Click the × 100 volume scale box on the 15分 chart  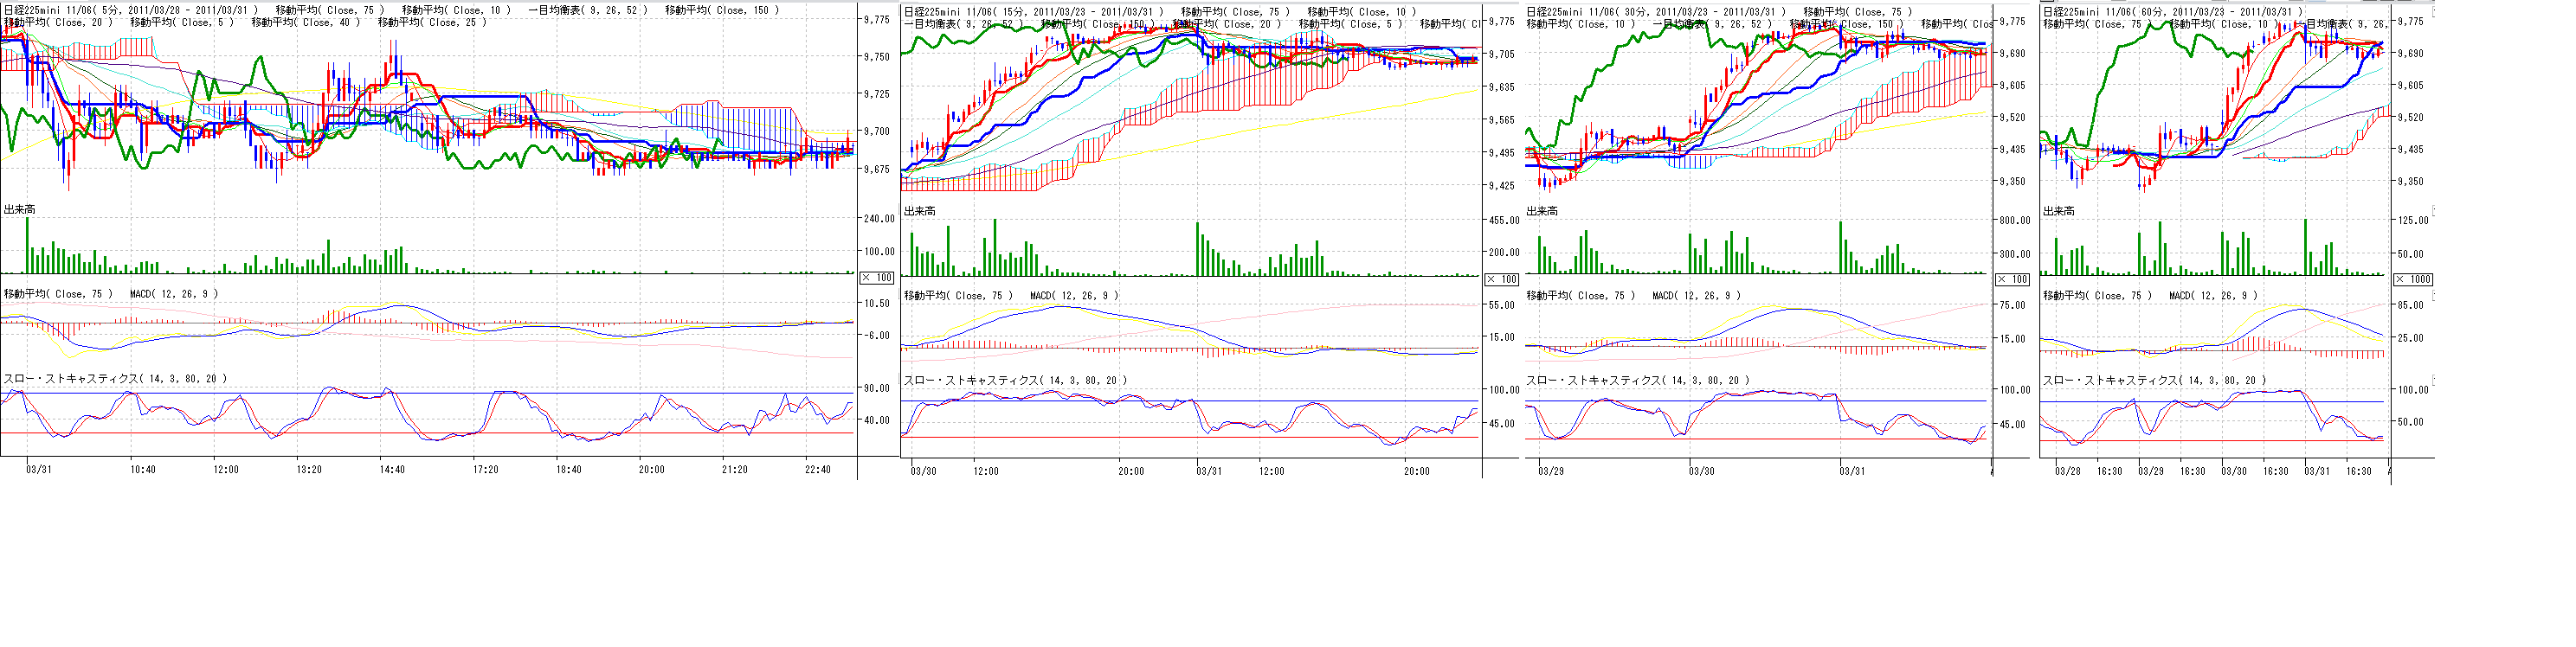(1501, 279)
